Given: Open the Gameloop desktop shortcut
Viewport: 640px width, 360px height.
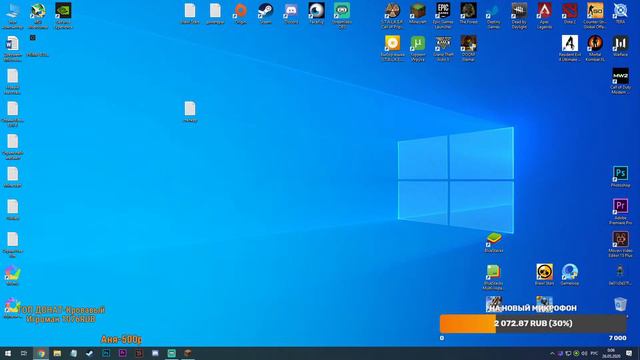Looking at the screenshot, I should pos(569,274).
